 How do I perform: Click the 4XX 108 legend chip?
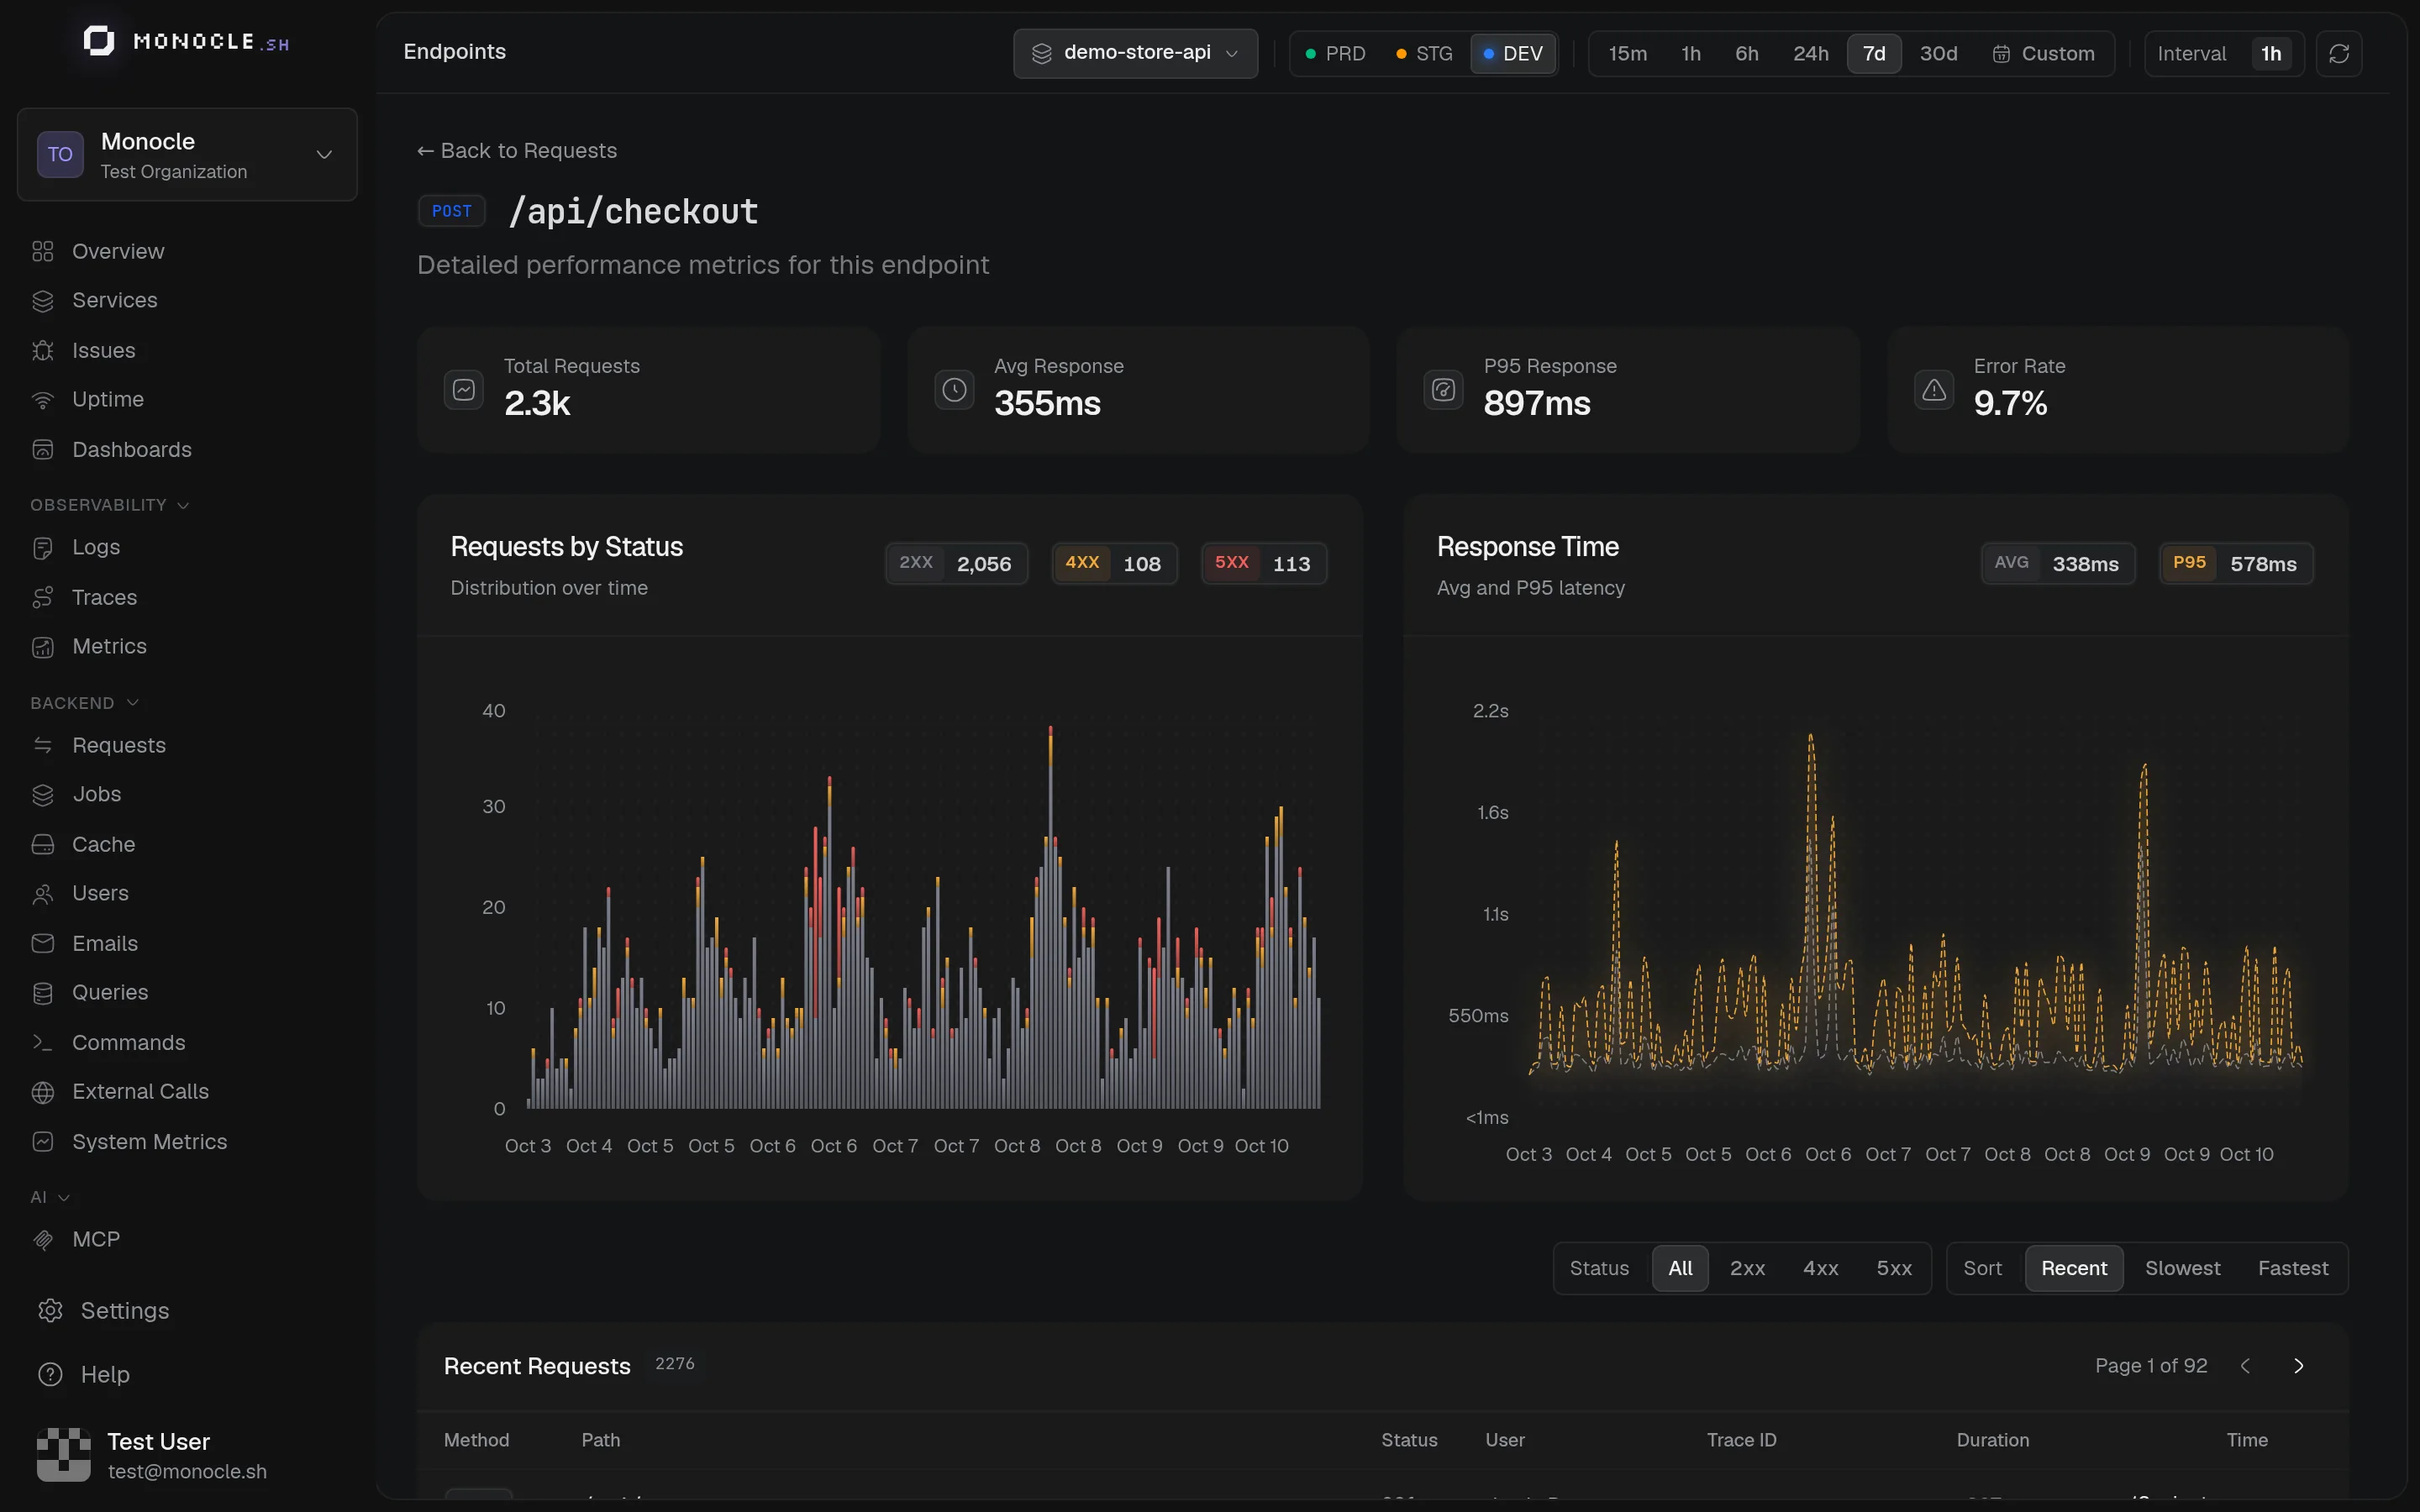[1113, 563]
